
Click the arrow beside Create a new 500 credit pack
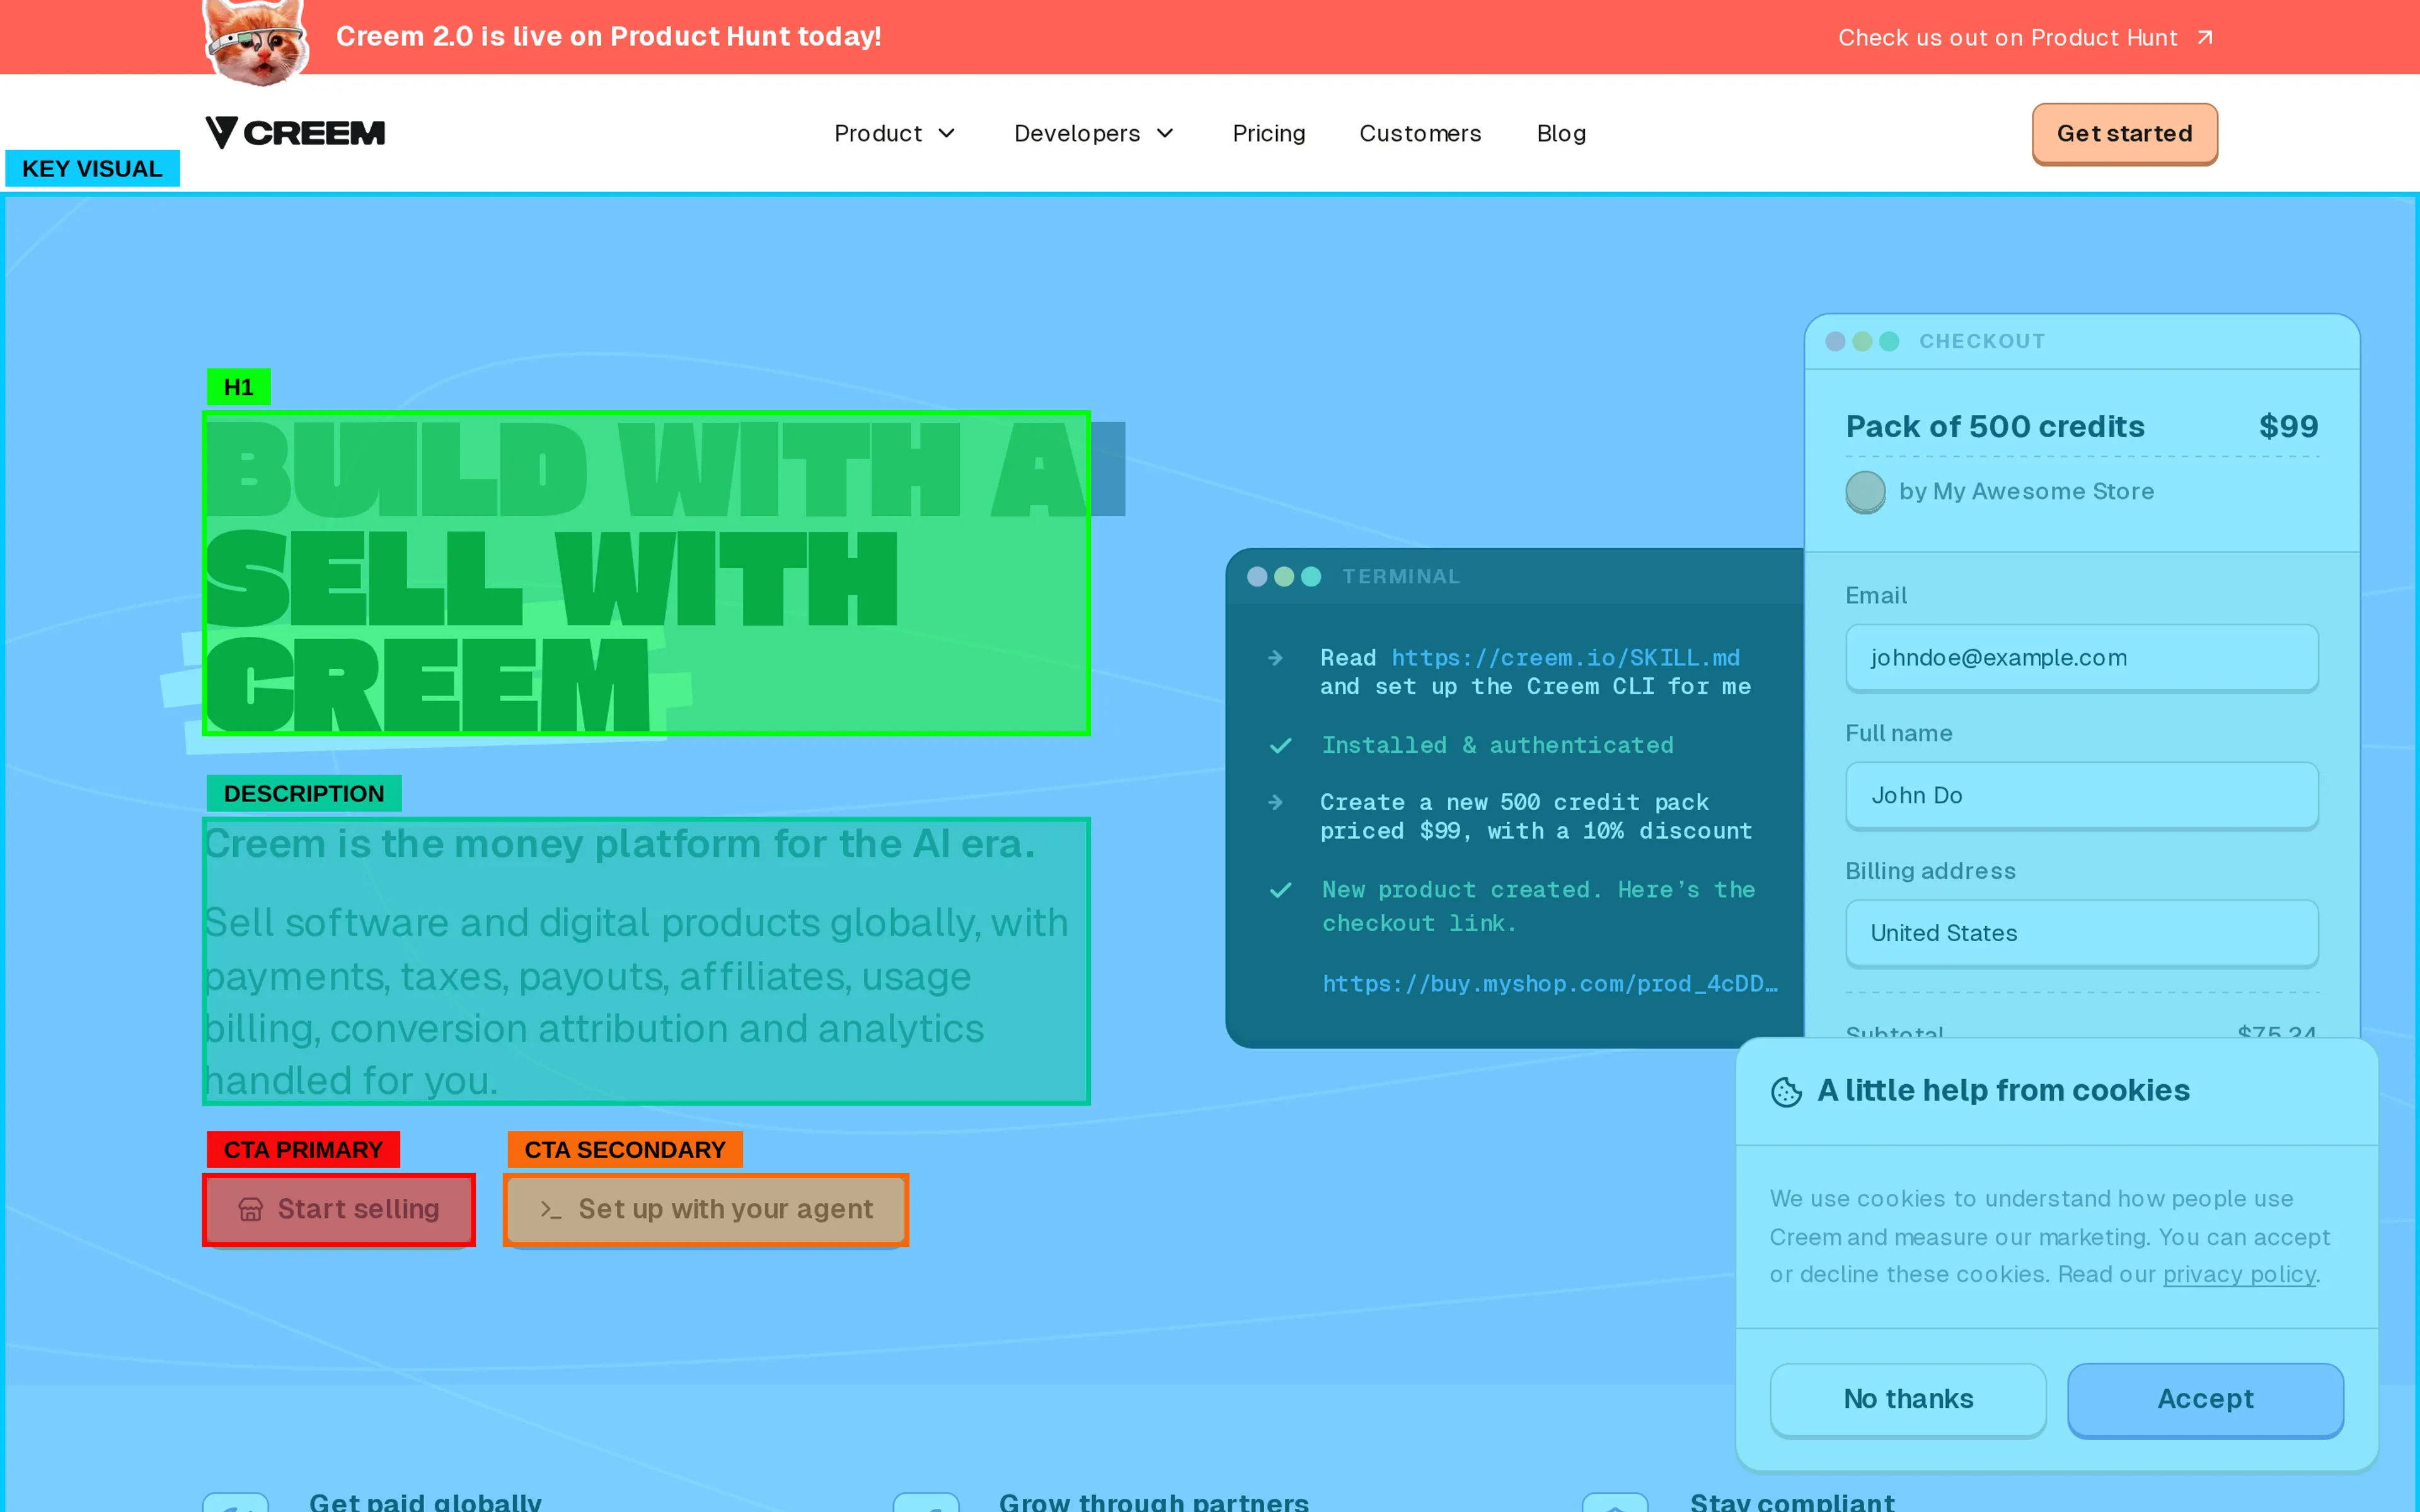click(1275, 802)
